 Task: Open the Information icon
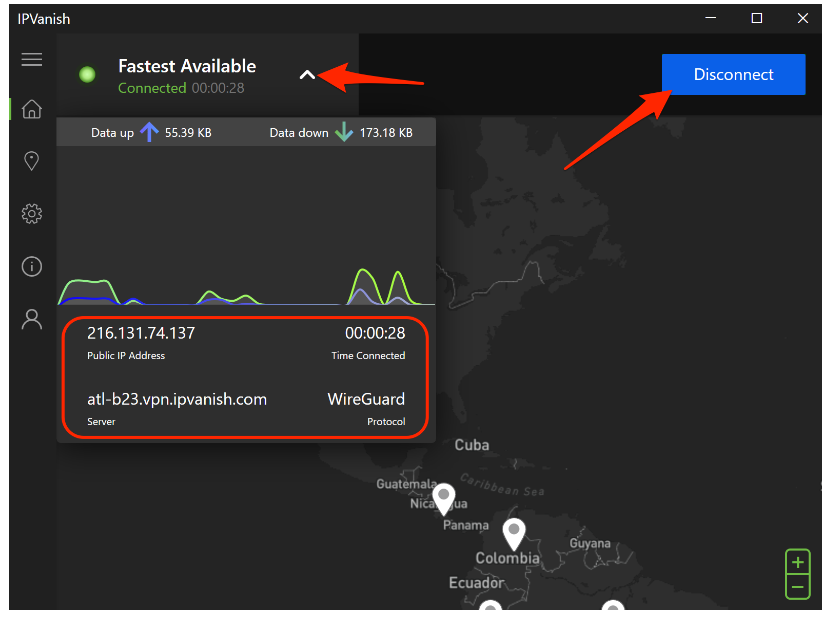coord(32,266)
